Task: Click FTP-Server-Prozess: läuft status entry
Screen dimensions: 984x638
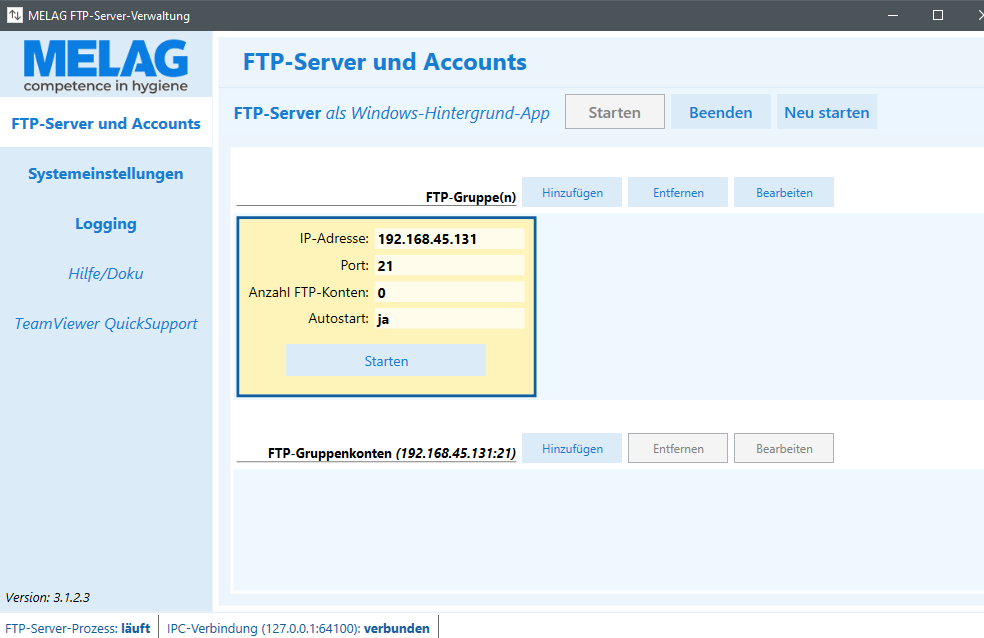Action: click(78, 628)
